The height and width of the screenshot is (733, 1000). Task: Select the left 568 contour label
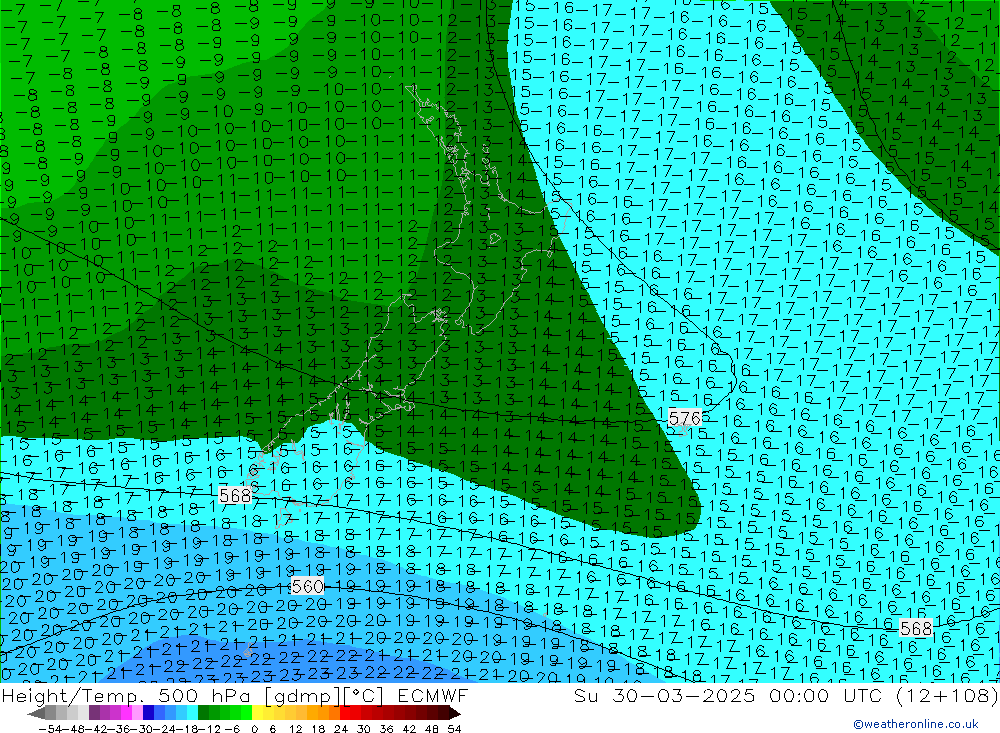click(x=235, y=495)
